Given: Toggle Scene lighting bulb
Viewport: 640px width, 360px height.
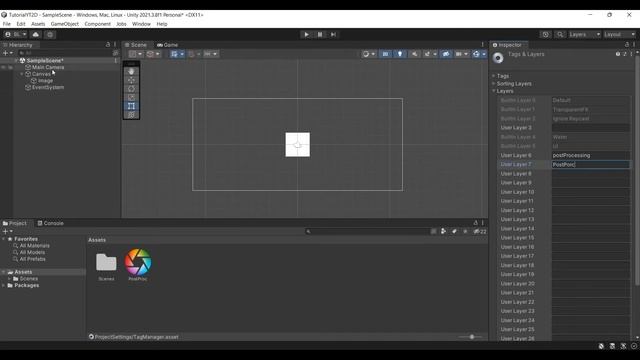Looking at the screenshot, I should tap(400, 54).
